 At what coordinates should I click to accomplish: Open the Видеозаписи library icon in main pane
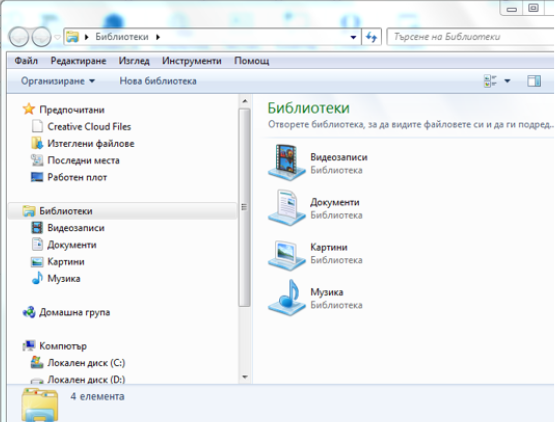287,162
